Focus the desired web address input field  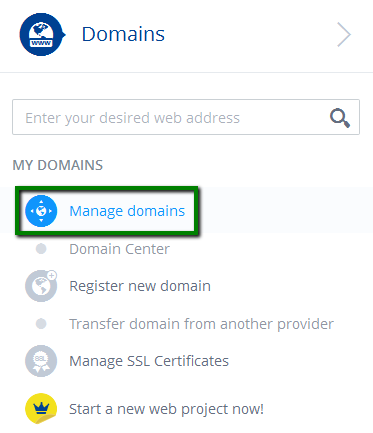(x=186, y=117)
